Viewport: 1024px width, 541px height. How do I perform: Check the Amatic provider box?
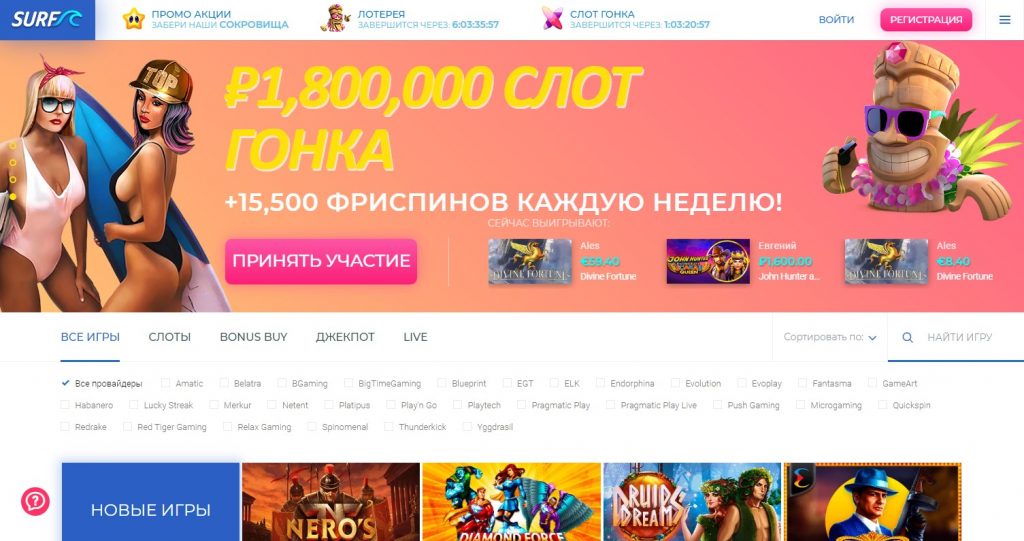[166, 384]
